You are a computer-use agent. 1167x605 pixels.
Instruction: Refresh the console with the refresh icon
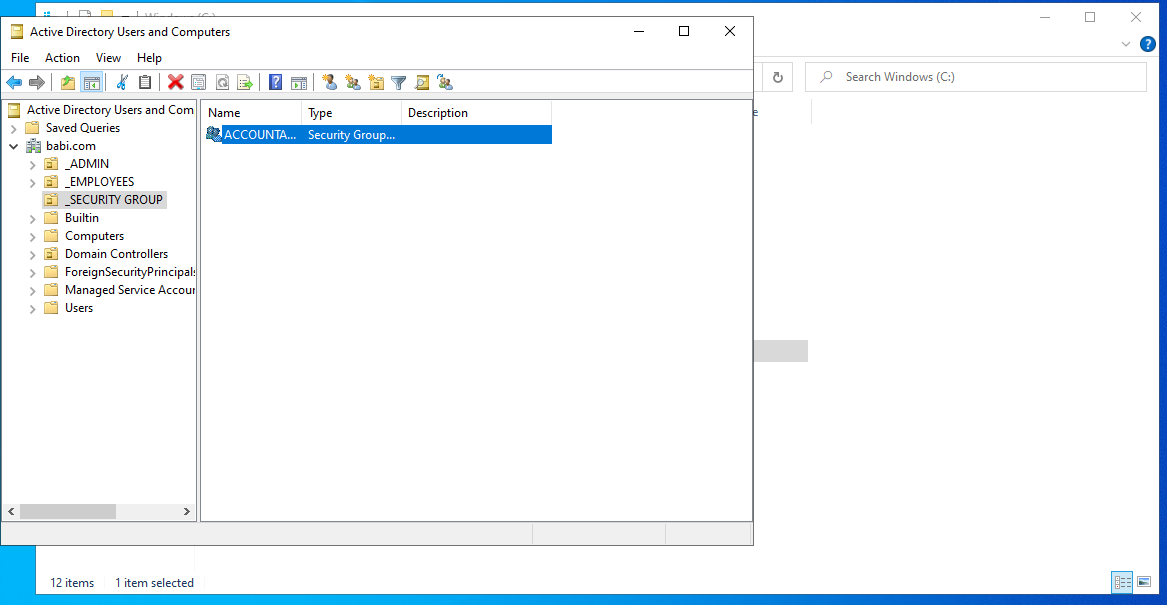click(223, 82)
